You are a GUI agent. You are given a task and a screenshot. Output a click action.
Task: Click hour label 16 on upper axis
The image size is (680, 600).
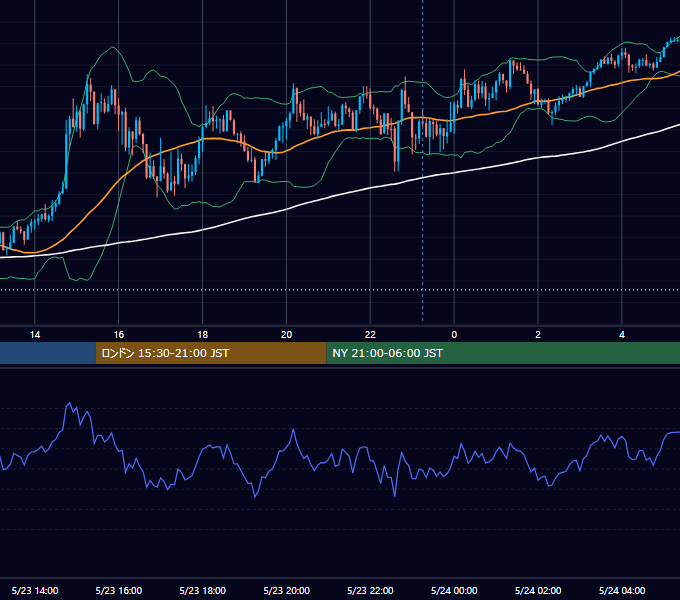[x=118, y=335]
